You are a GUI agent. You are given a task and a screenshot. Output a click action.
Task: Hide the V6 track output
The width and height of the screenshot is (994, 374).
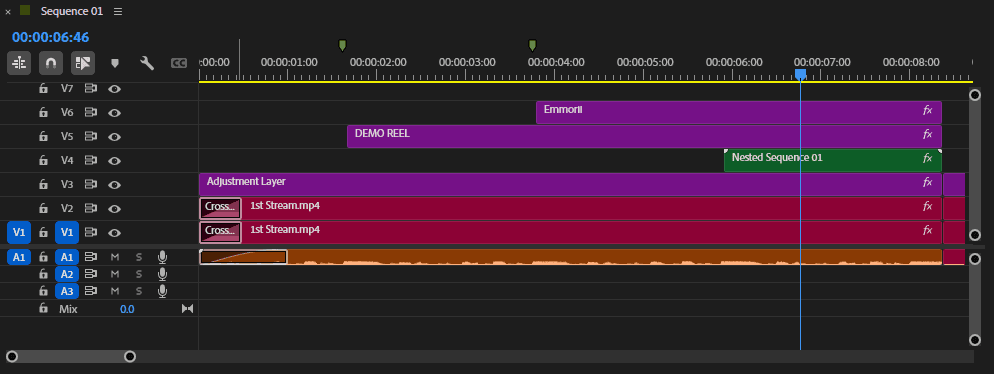114,113
